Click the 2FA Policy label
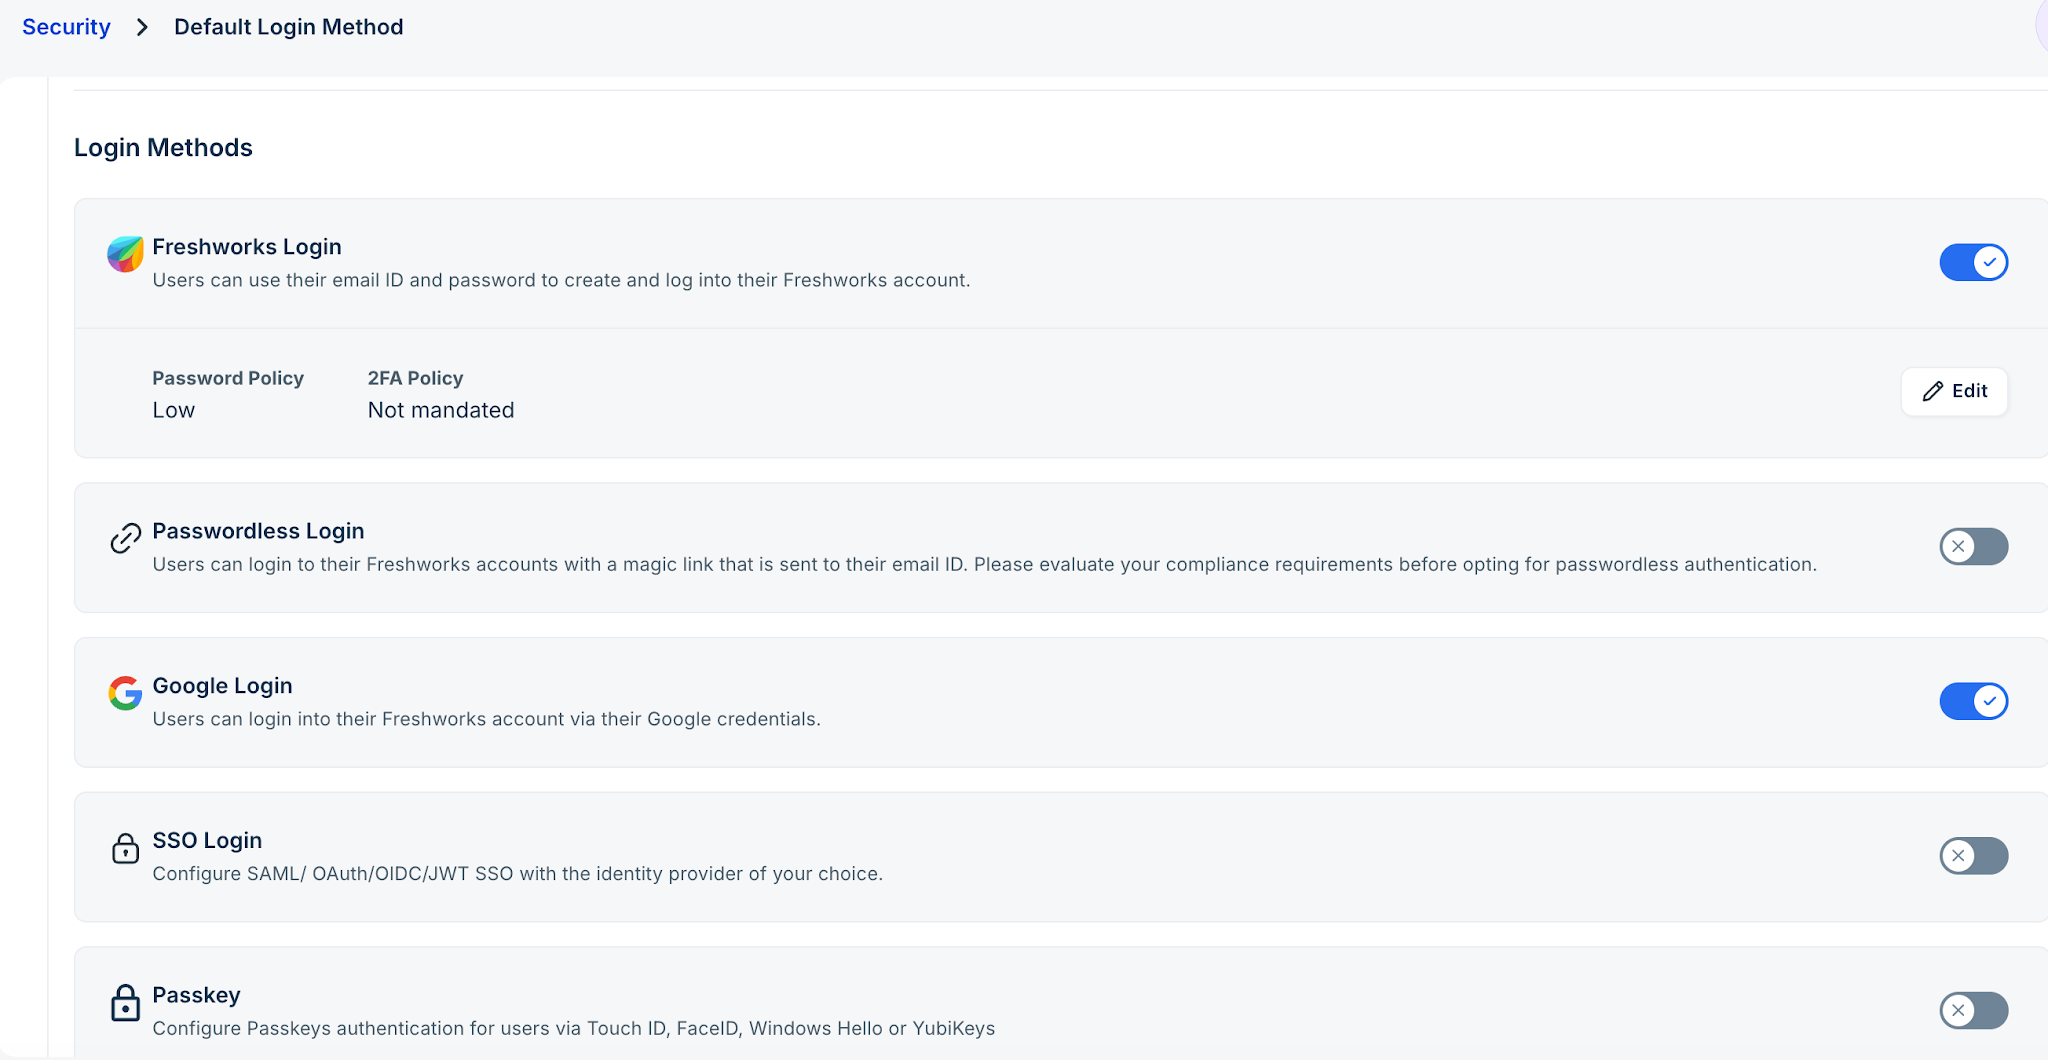Image resolution: width=2048 pixels, height=1060 pixels. (x=415, y=378)
